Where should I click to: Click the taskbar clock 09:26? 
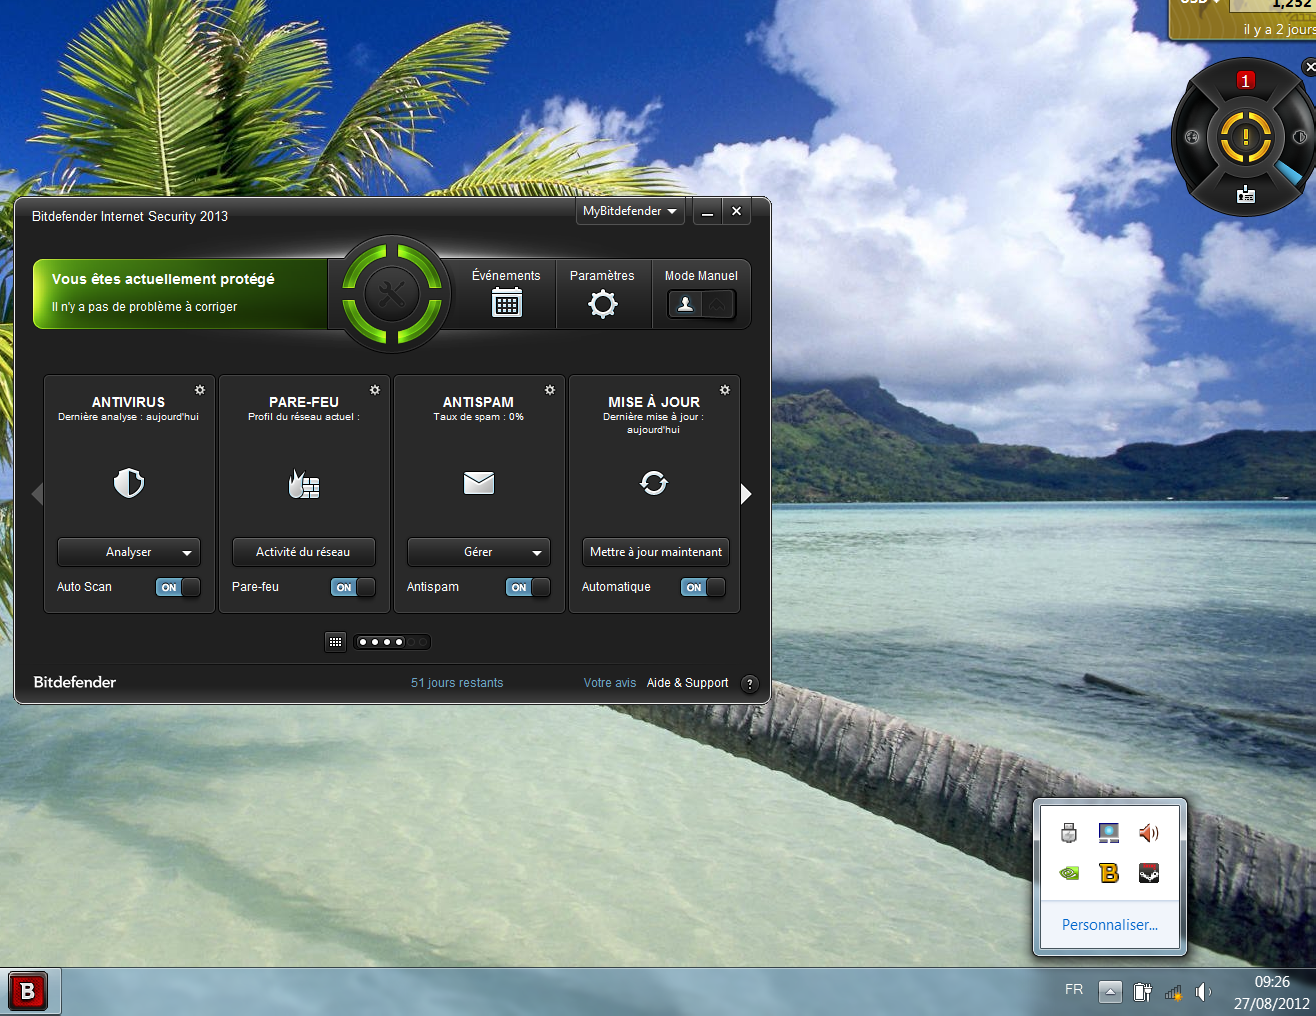click(1272, 982)
